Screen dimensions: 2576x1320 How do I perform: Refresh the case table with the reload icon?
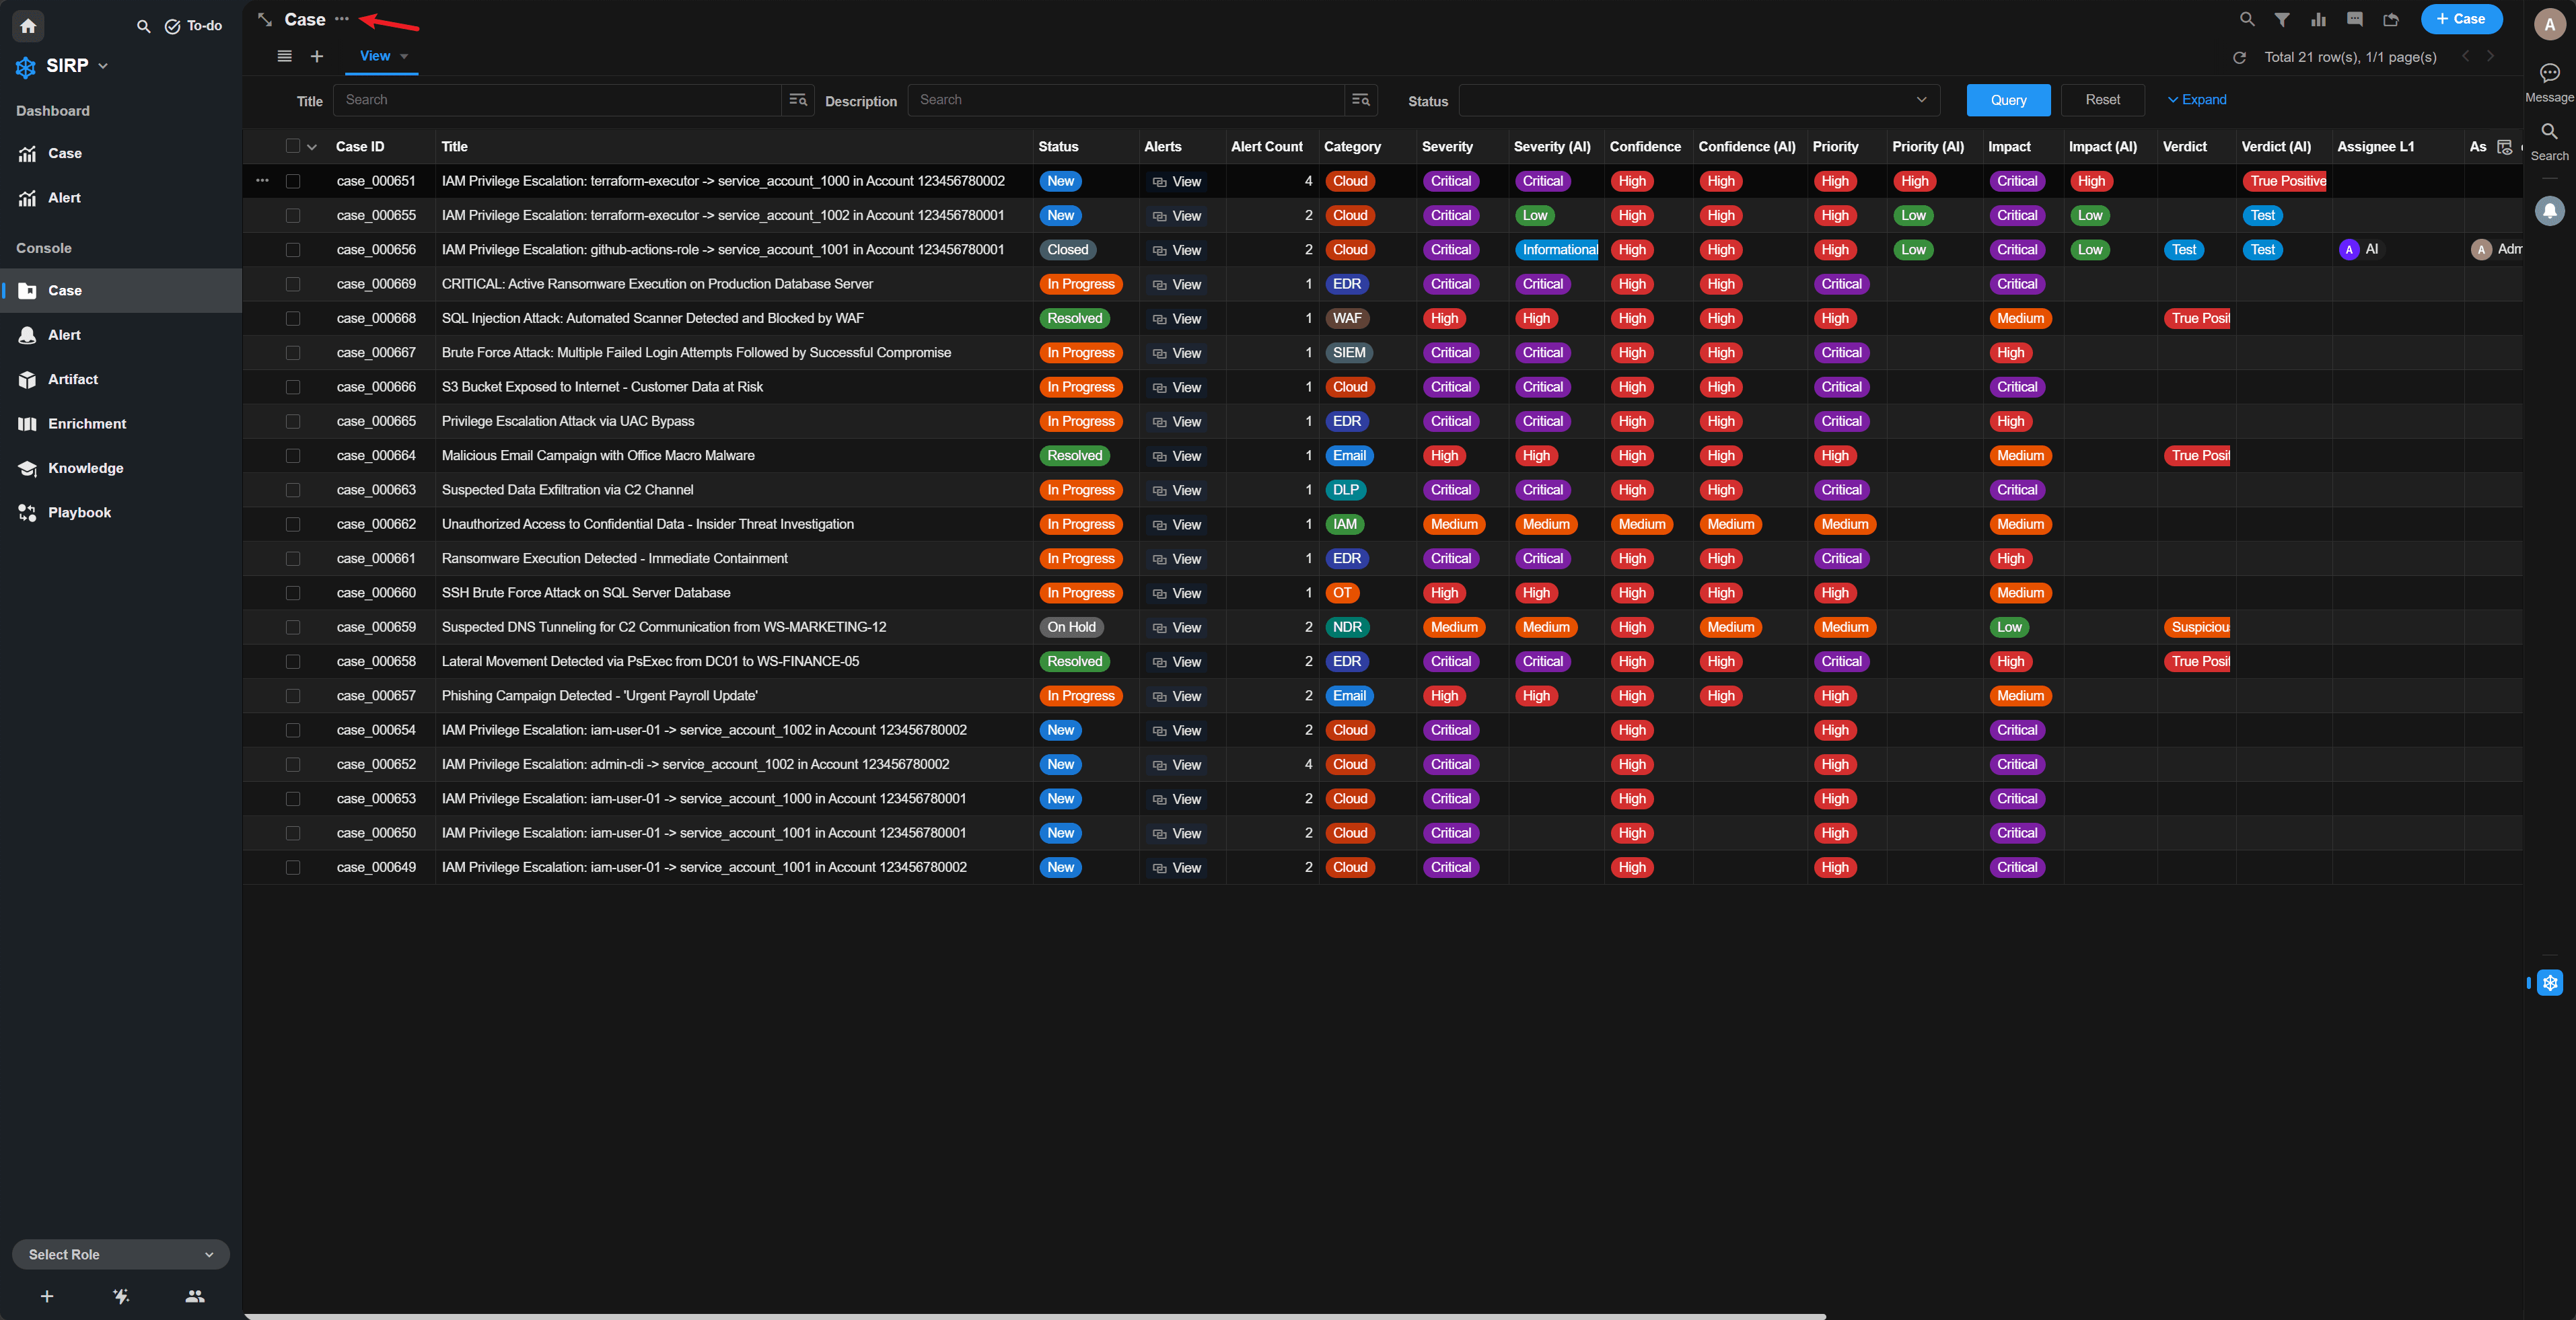(2240, 57)
